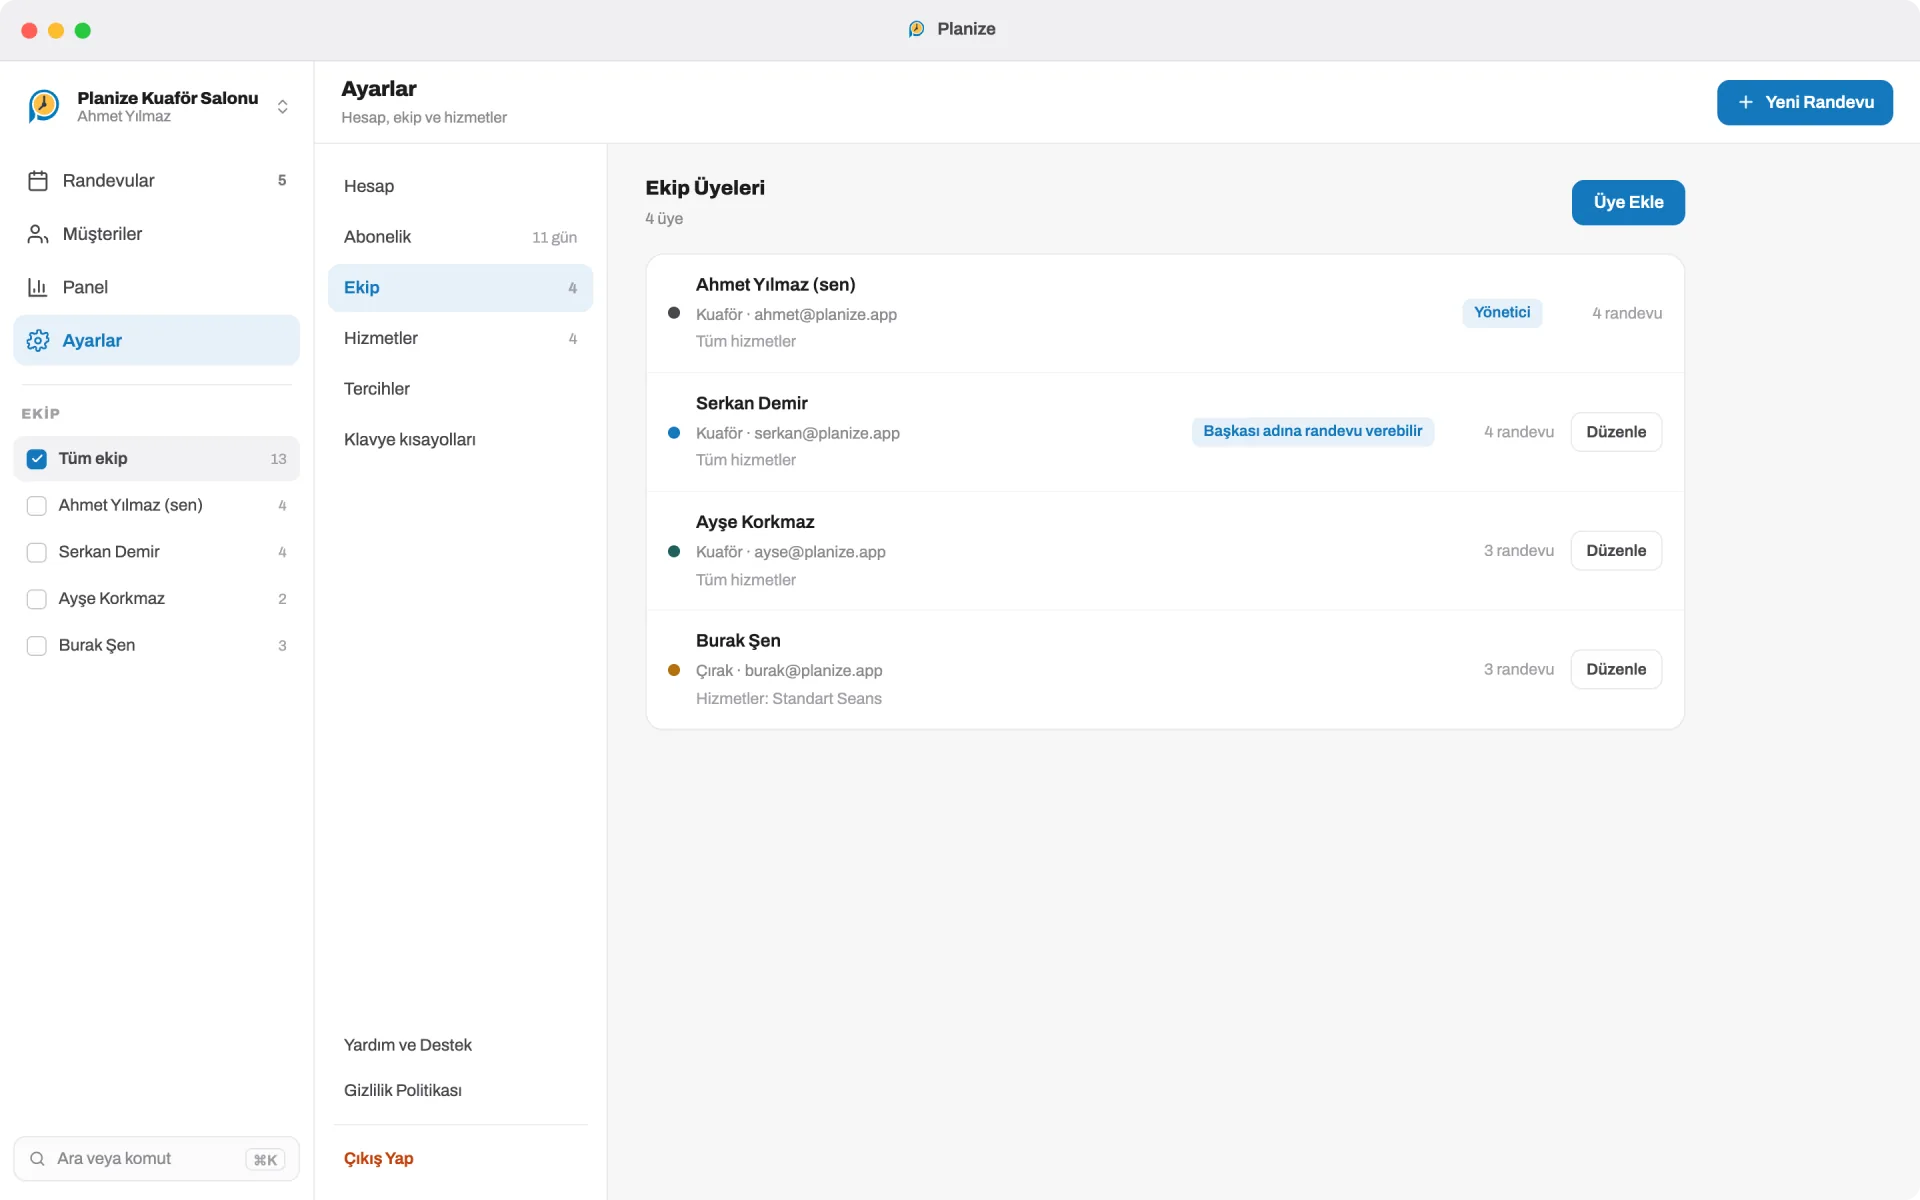Image resolution: width=1920 pixels, height=1200 pixels.
Task: Check the Serkan Demir filter checkbox
Action: (x=37, y=552)
